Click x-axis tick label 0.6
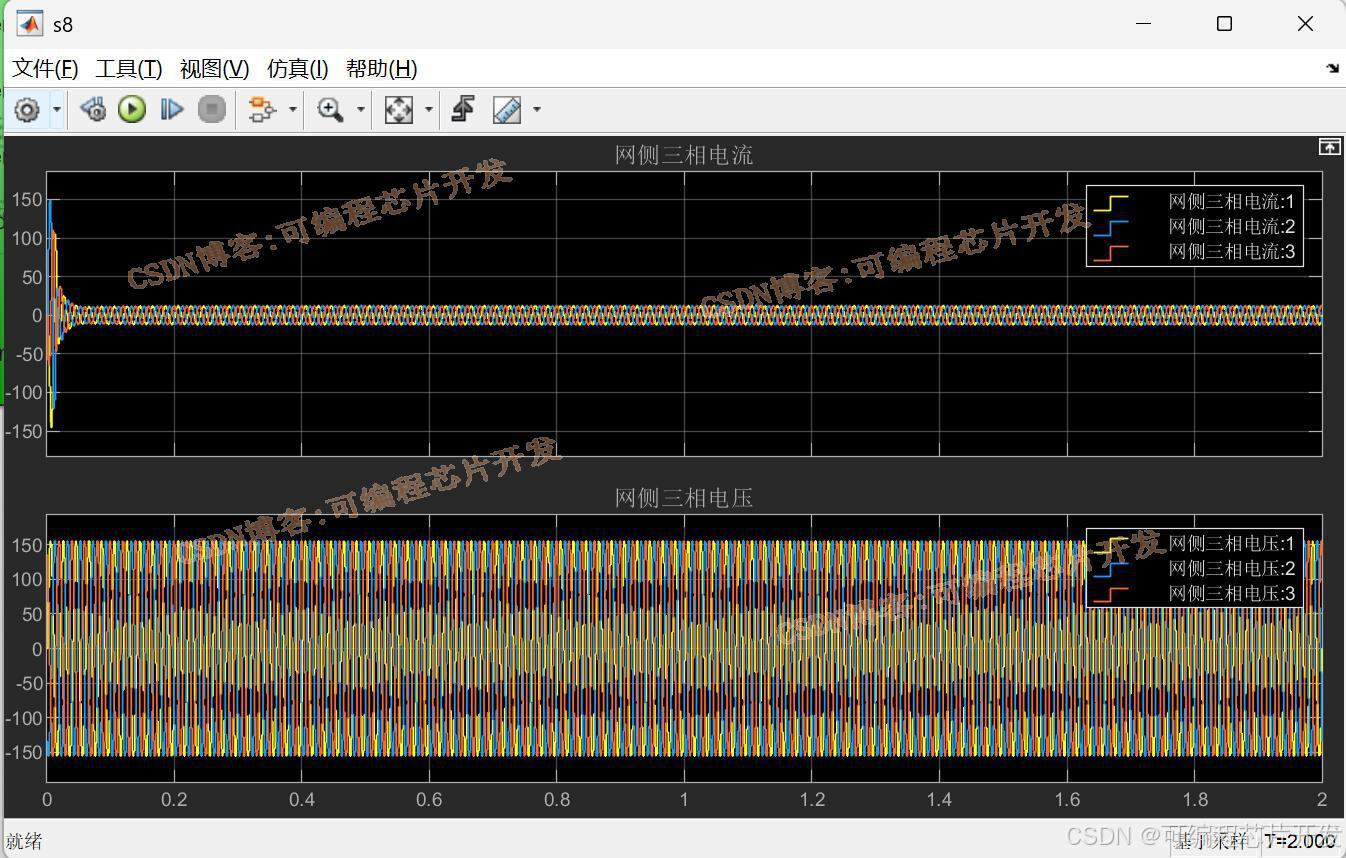This screenshot has width=1346, height=858. coord(429,800)
